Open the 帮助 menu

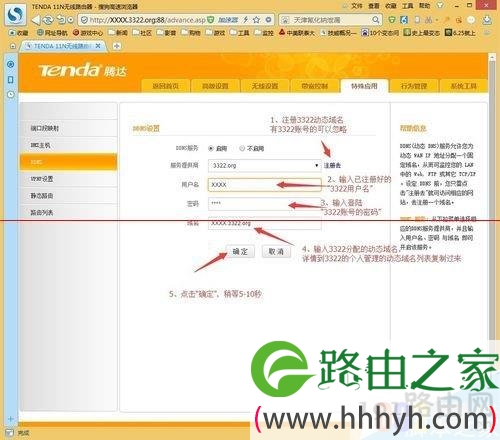pyautogui.click(x=425, y=6)
